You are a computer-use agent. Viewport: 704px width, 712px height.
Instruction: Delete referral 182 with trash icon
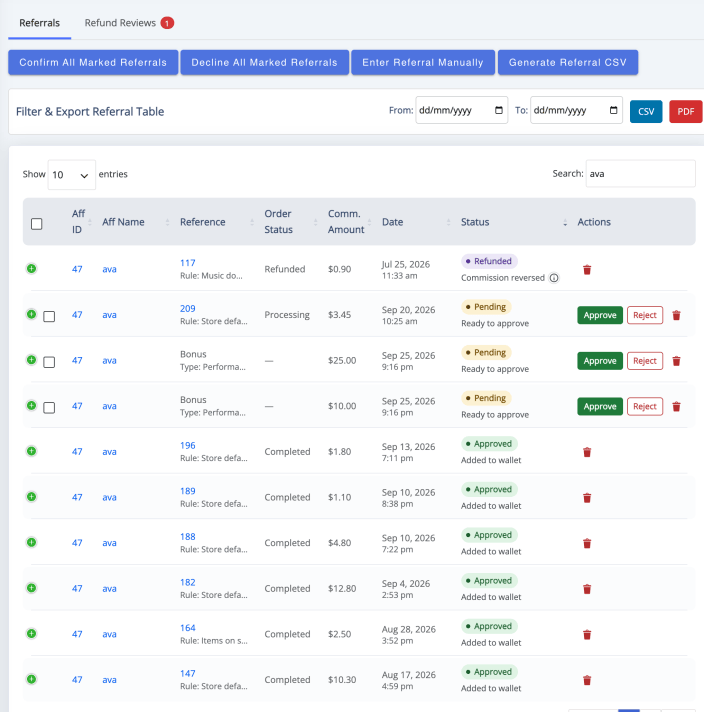(x=587, y=589)
